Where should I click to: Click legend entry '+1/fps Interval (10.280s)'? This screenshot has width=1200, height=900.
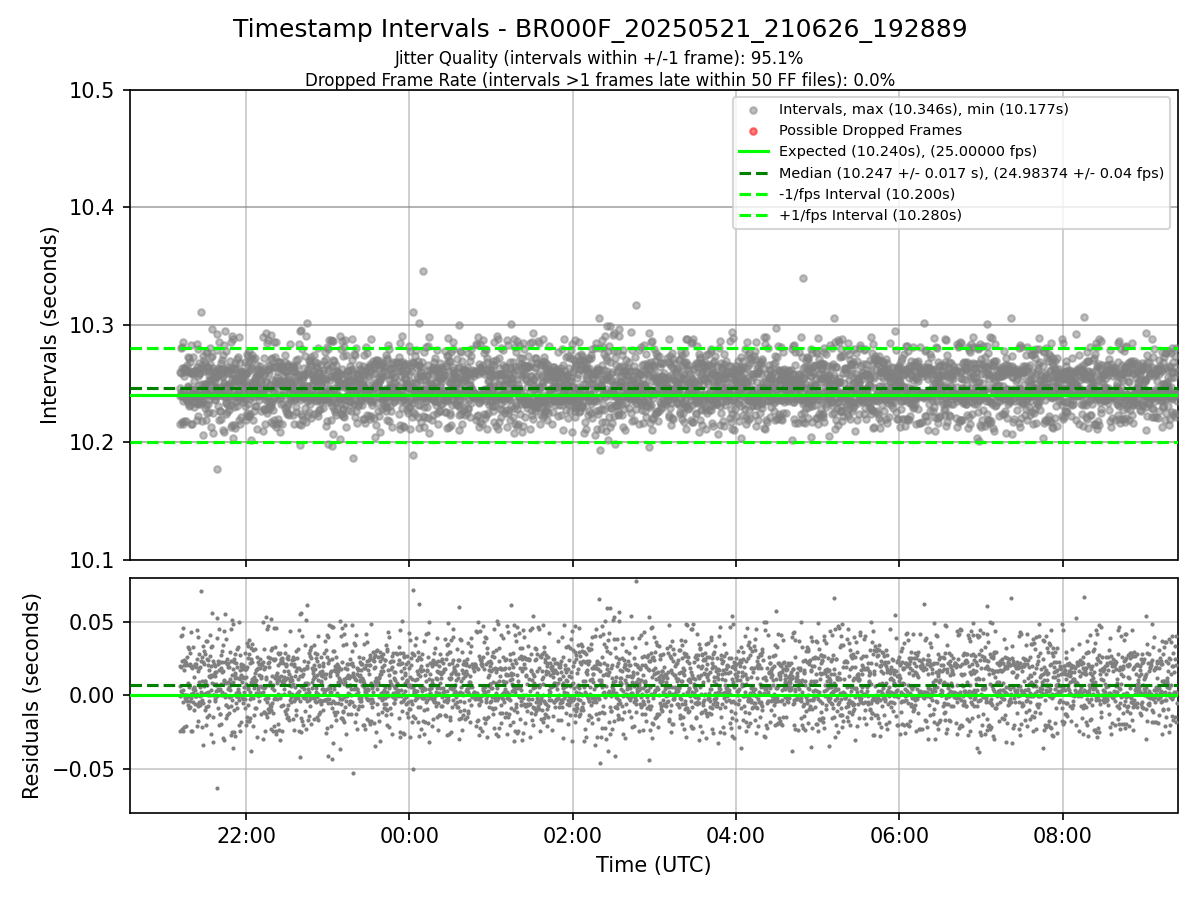[870, 215]
